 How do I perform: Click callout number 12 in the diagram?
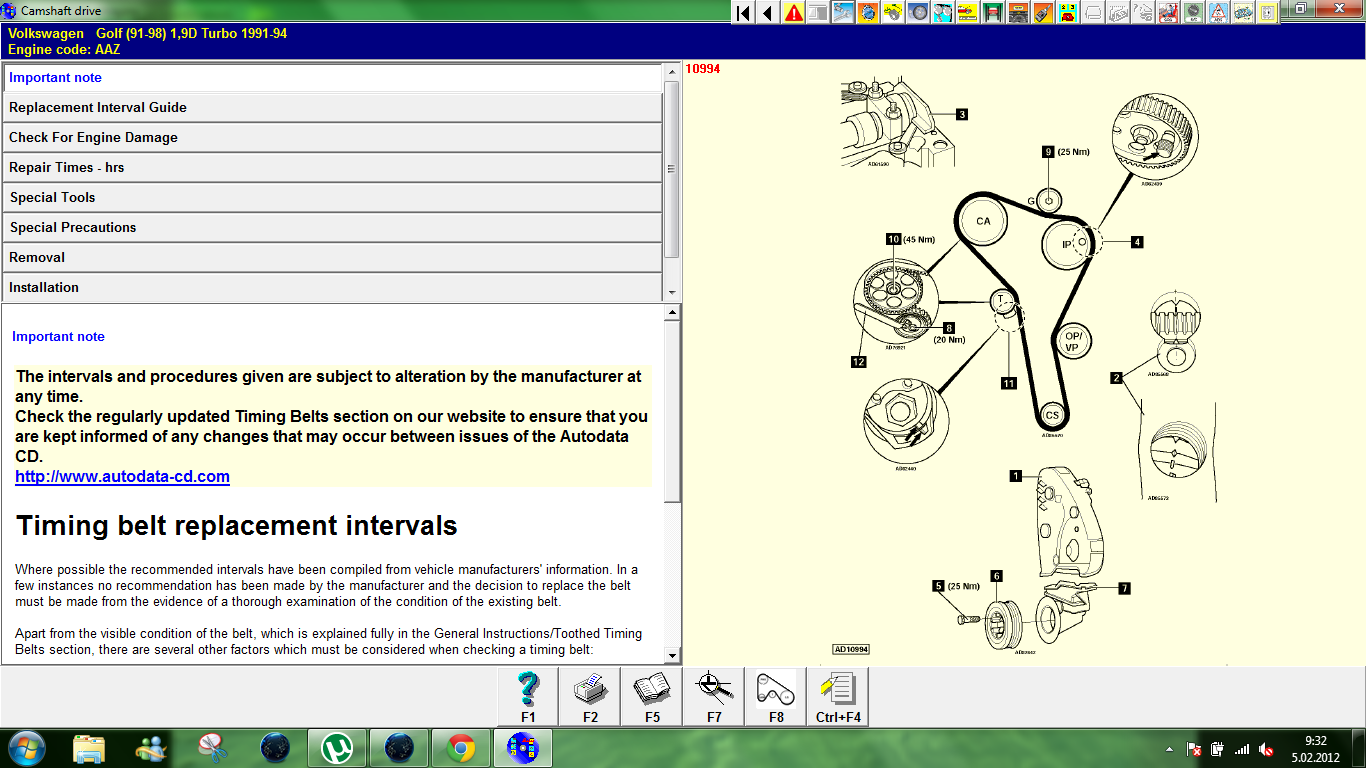858,362
